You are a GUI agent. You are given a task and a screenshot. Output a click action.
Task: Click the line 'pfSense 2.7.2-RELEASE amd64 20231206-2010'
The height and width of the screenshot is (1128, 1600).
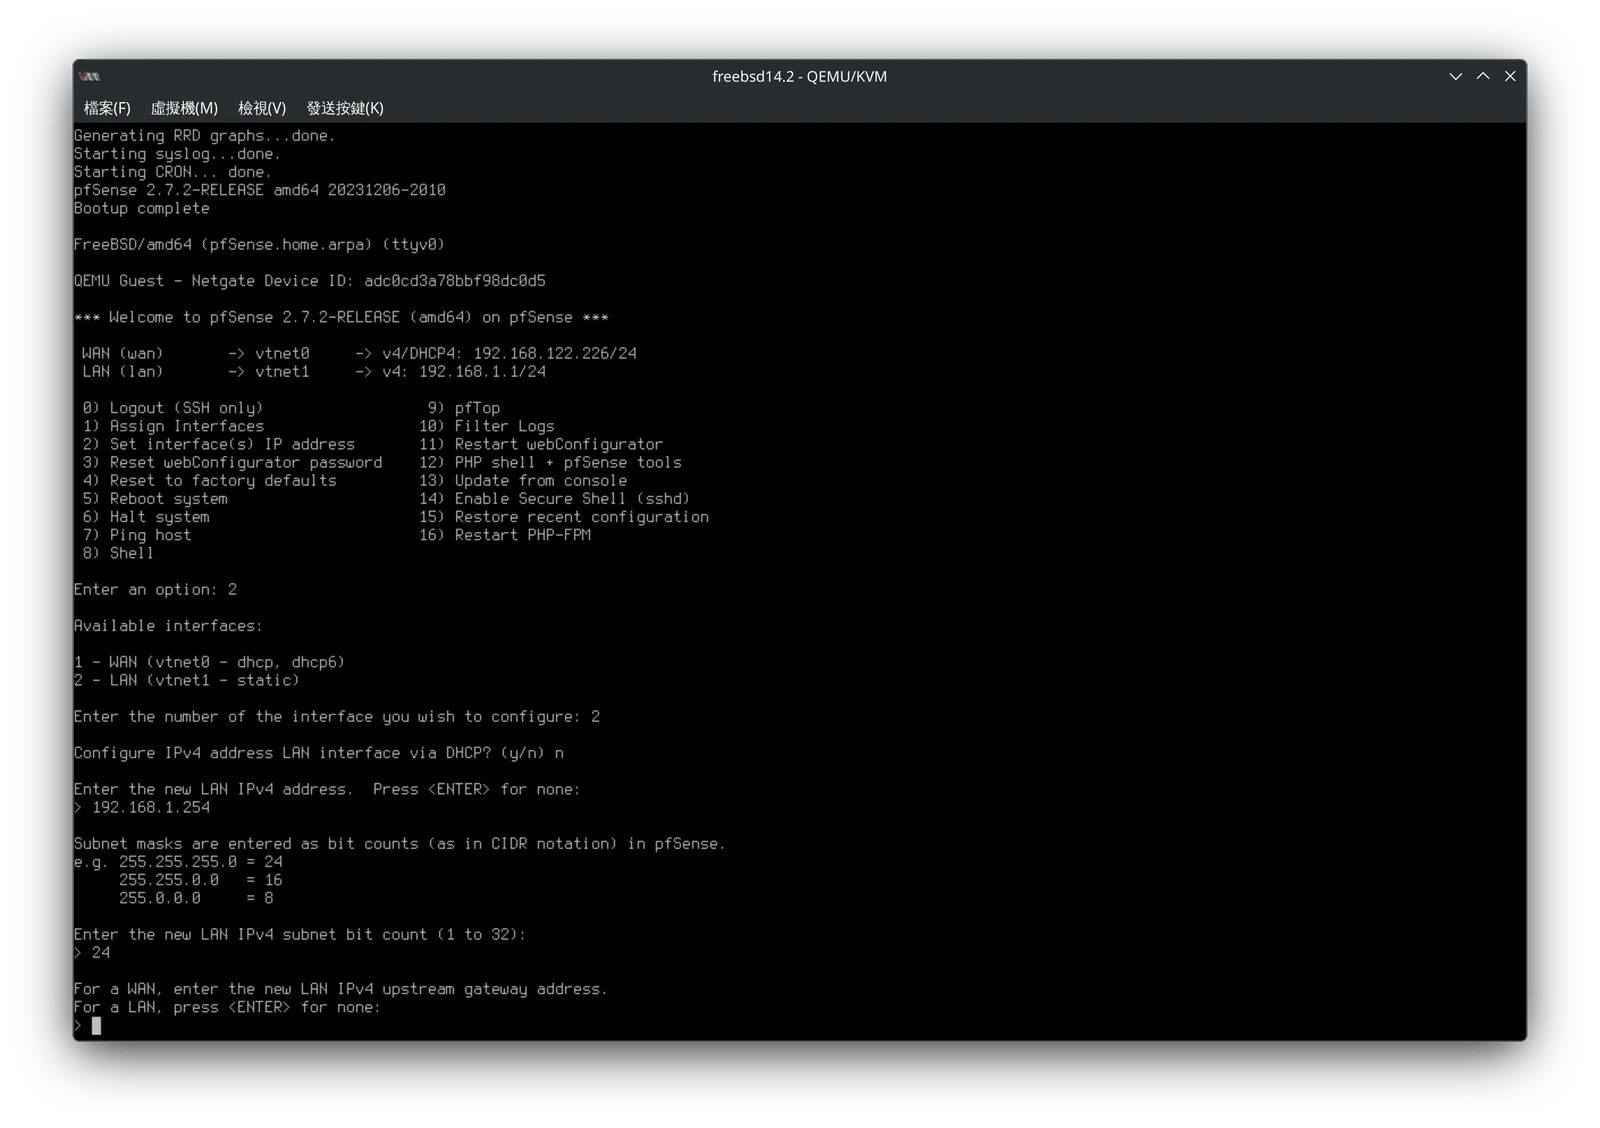(260, 190)
